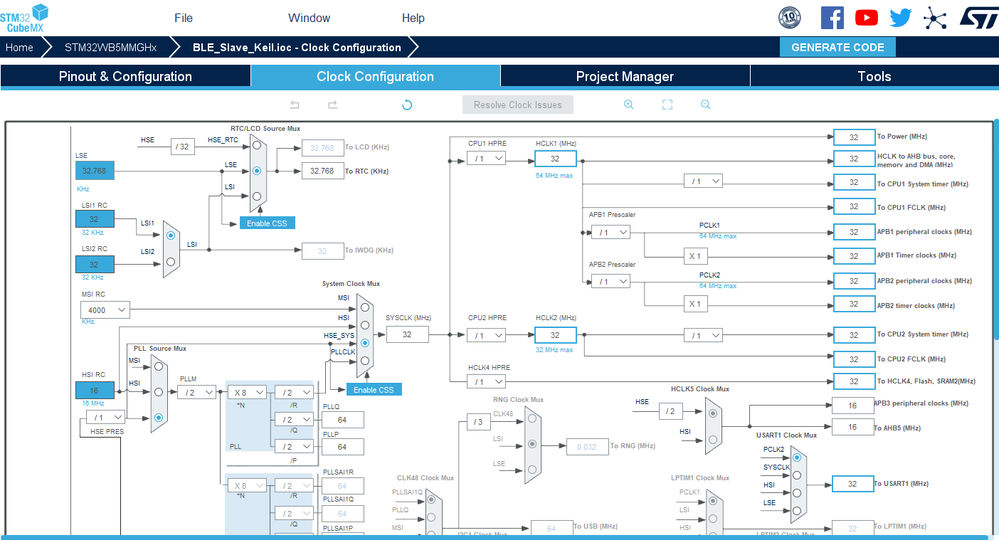999x540 pixels.
Task: Open the PLLM divider dropdown
Action: click(x=197, y=392)
